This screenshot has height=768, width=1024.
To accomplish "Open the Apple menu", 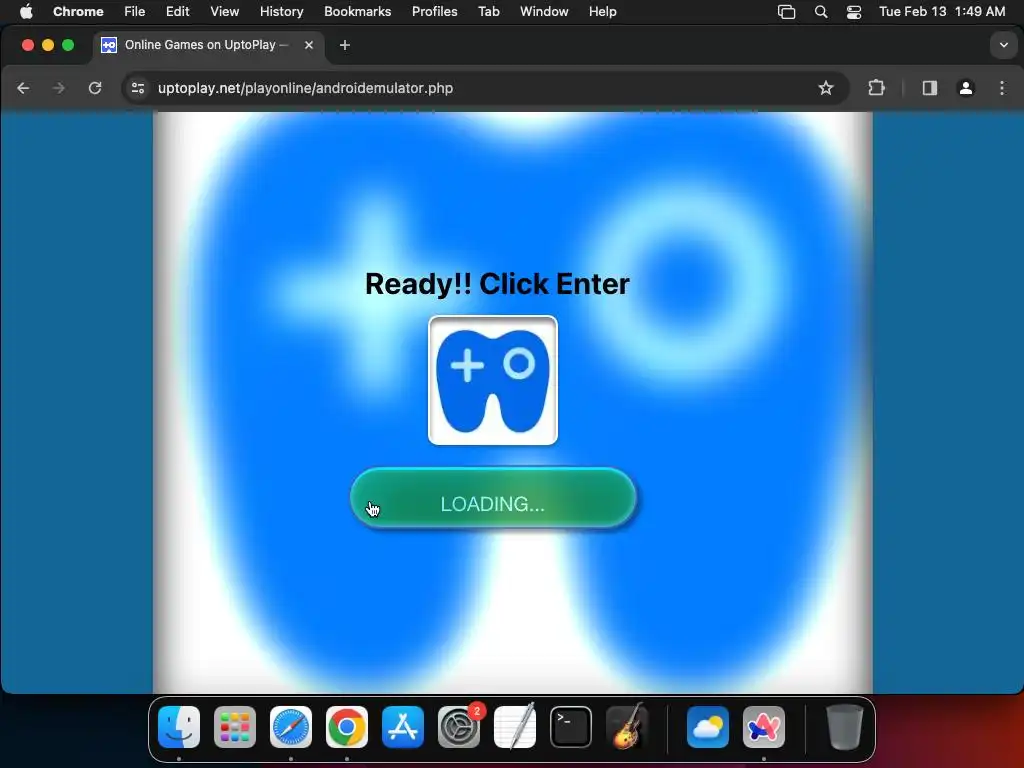I will [26, 12].
